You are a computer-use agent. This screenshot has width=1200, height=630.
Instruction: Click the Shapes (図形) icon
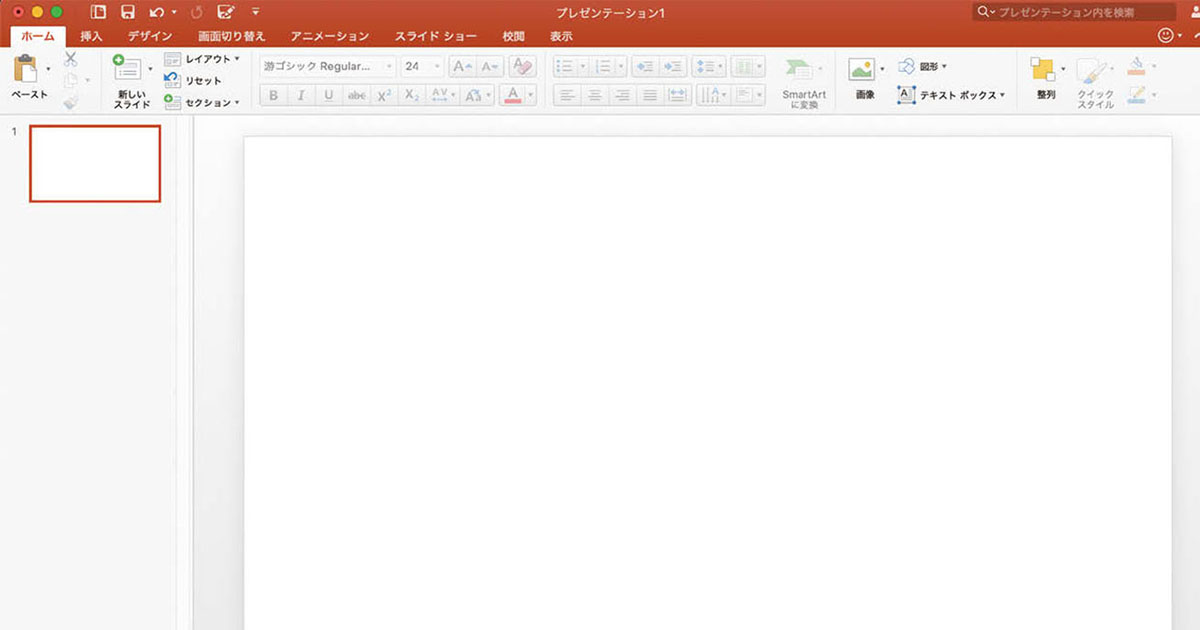(x=906, y=67)
